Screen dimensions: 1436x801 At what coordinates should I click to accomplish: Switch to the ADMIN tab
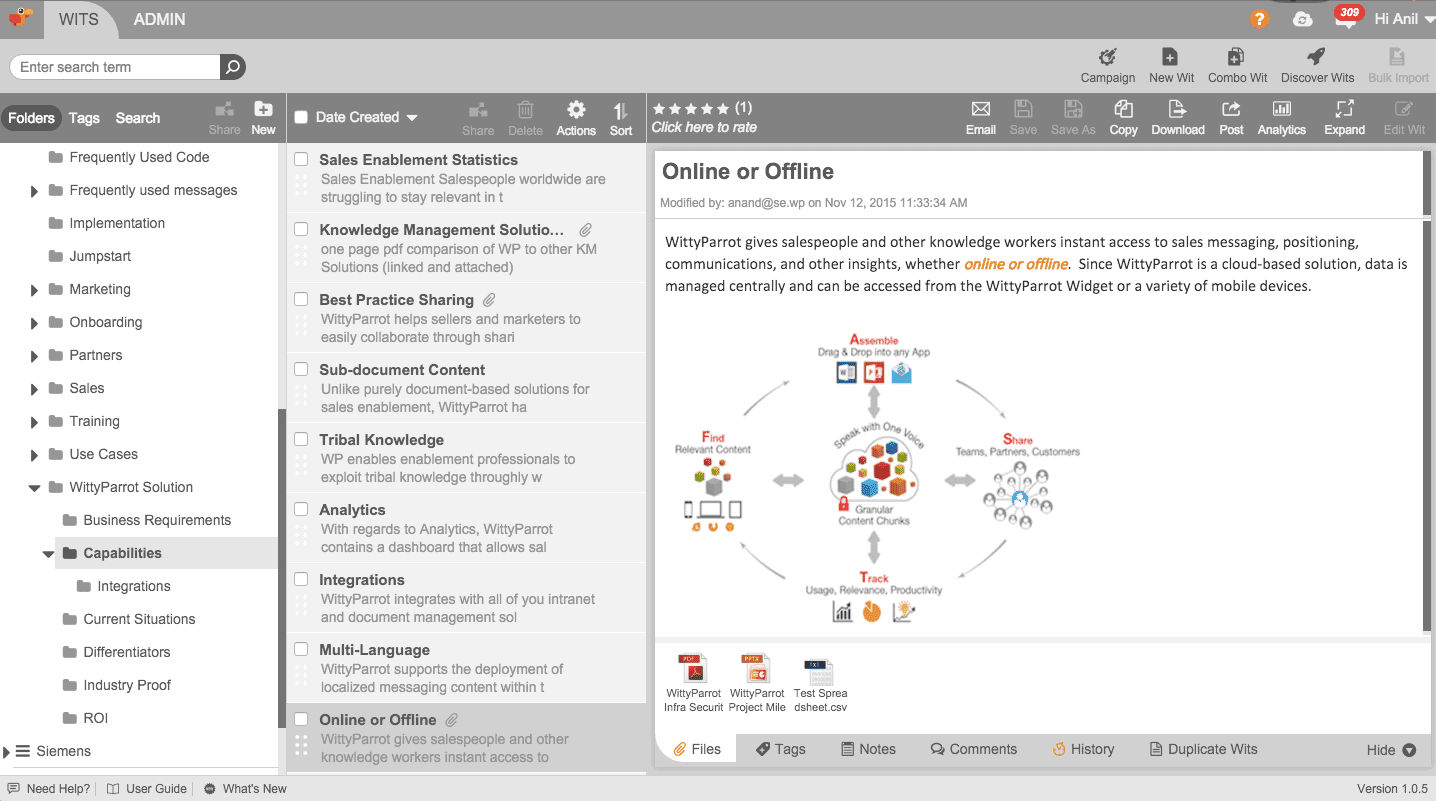click(x=159, y=19)
